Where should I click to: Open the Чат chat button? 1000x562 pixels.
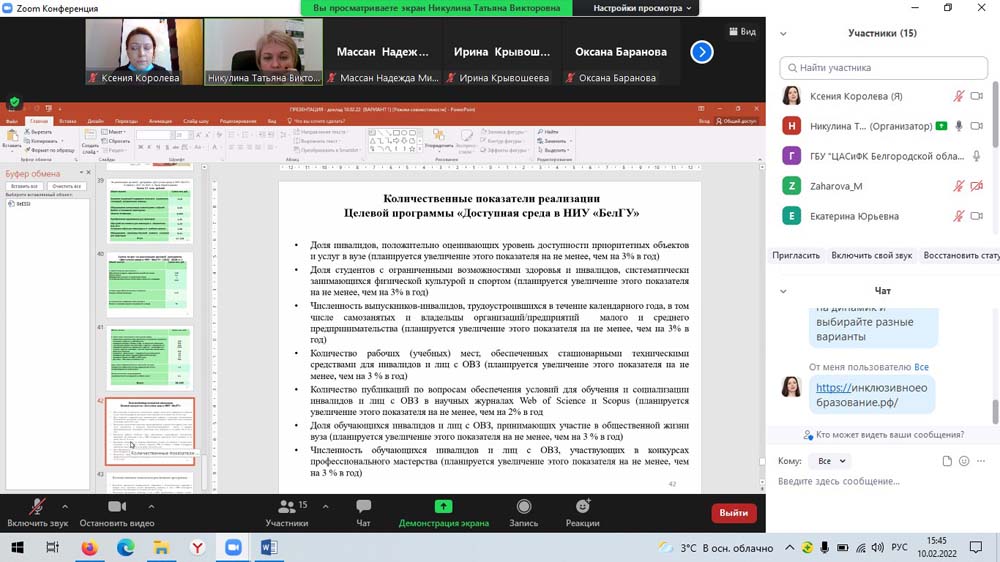coord(364,513)
